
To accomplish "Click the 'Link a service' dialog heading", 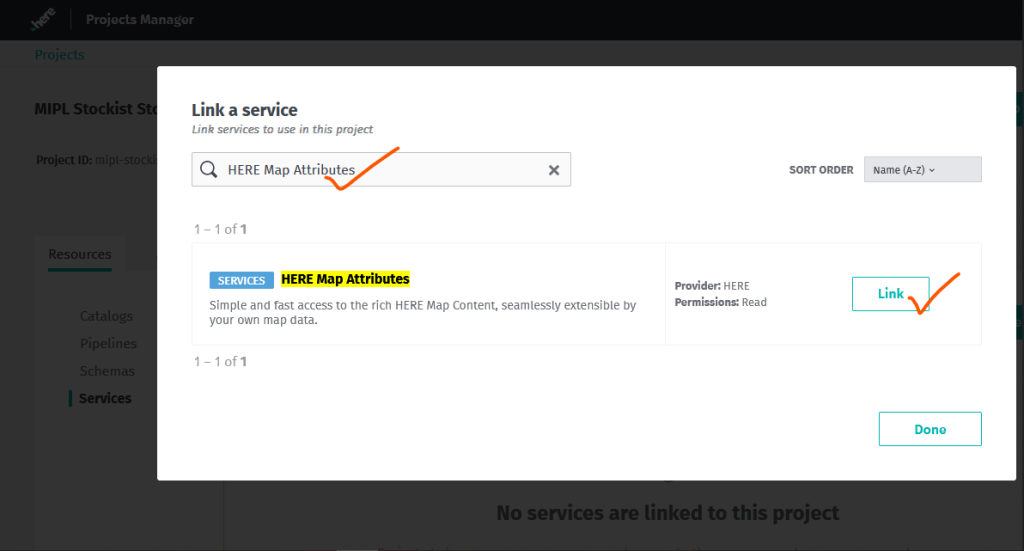I will coord(244,110).
